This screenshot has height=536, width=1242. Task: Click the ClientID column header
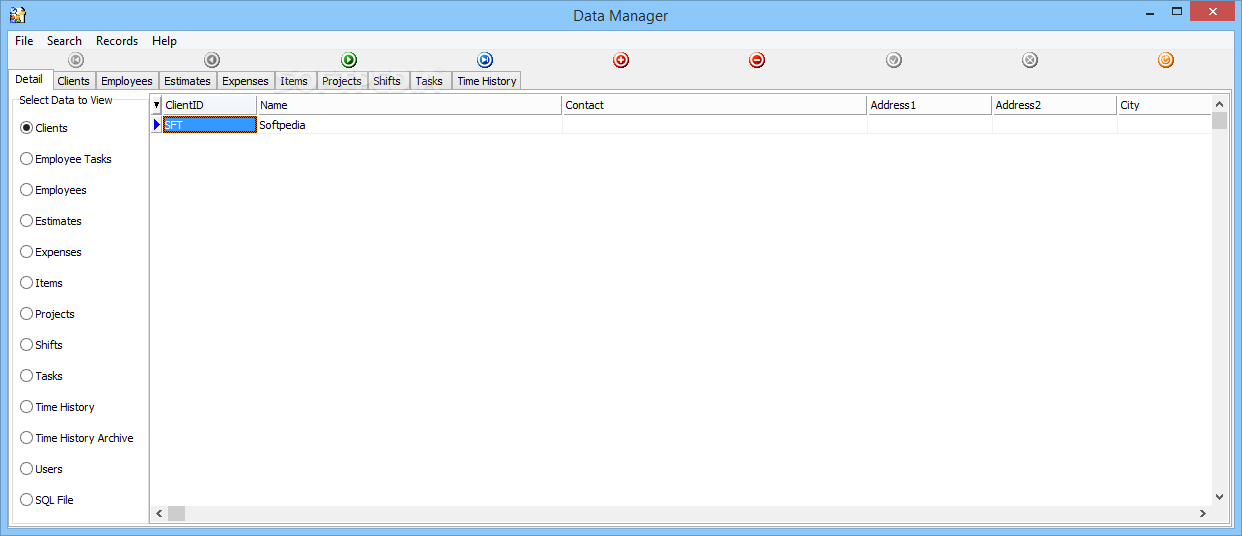209,105
